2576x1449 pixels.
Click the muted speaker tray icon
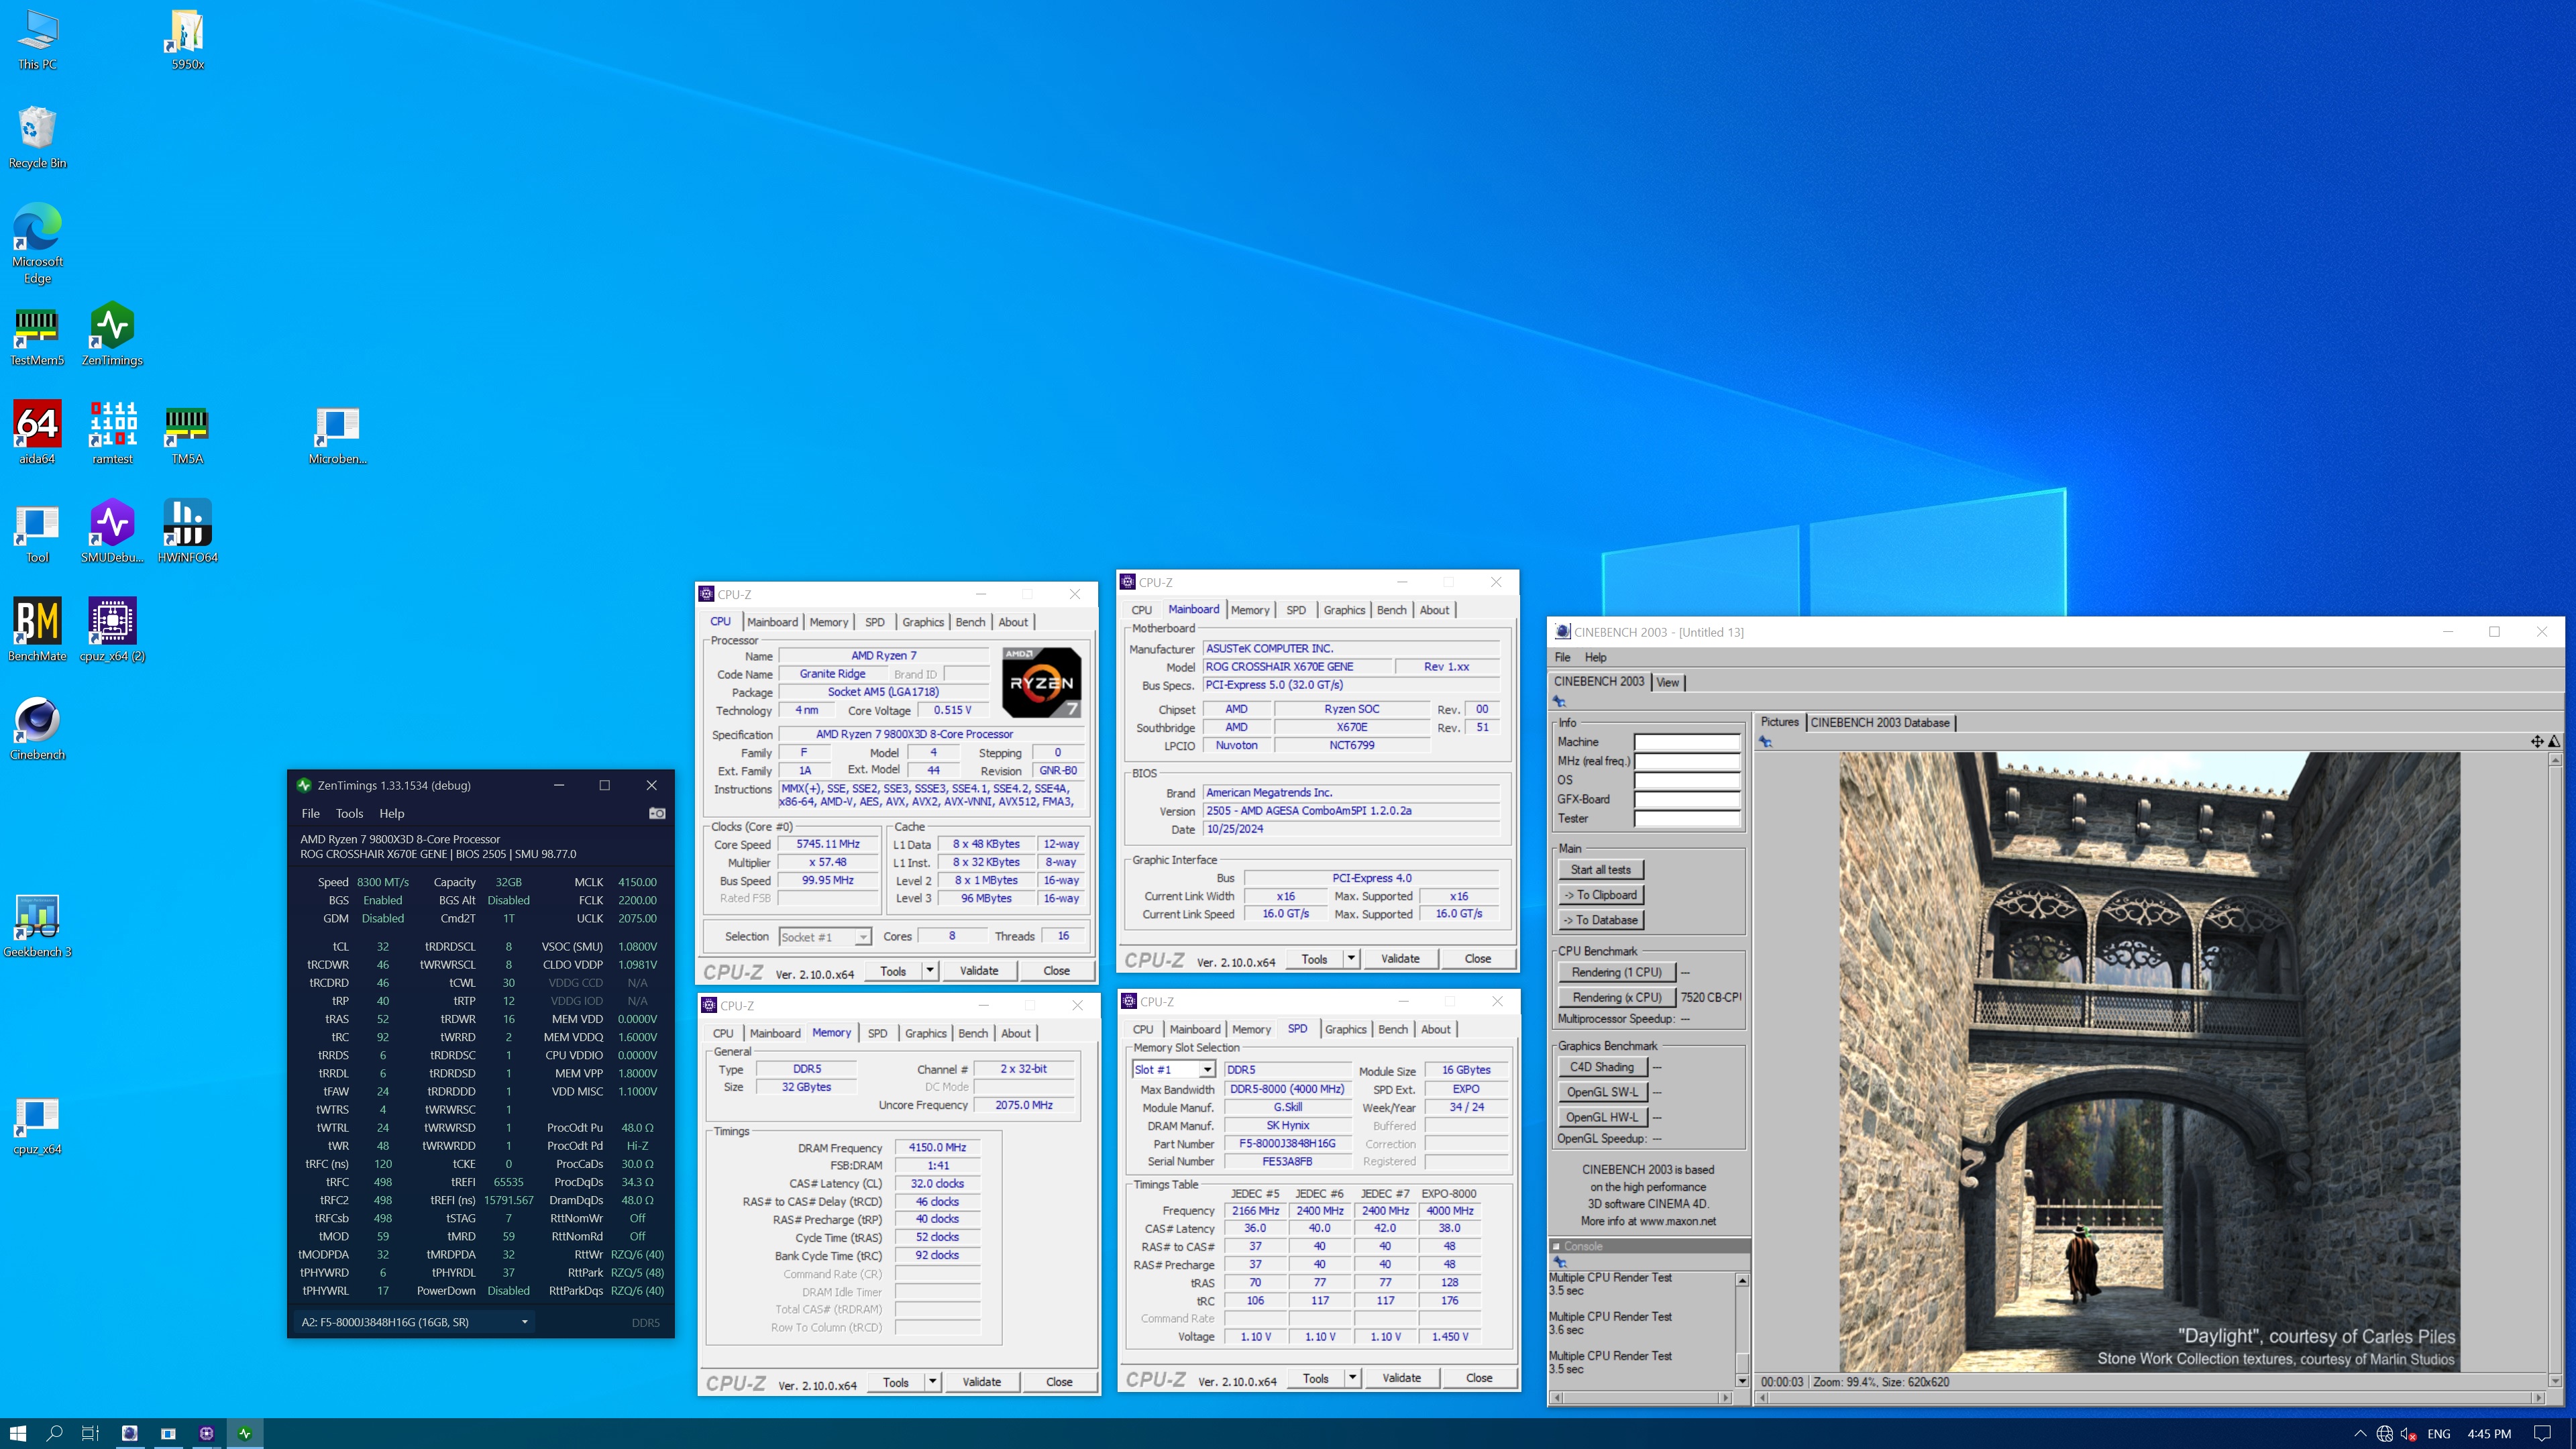tap(2409, 1434)
